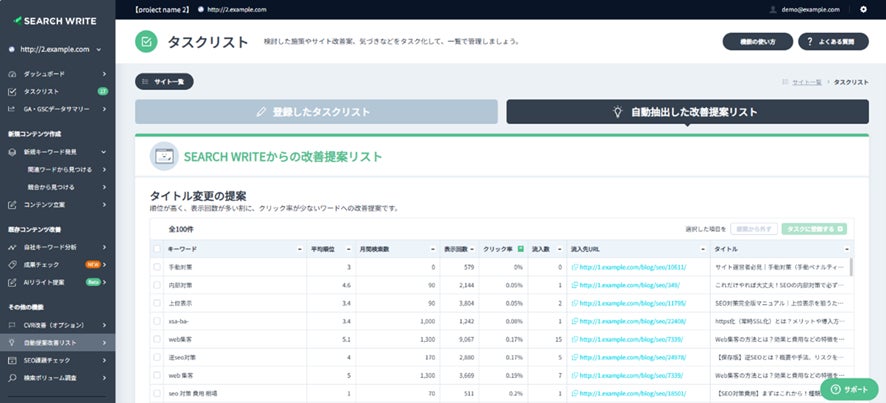Switch to 登録したタスクリスト tab
This screenshot has height=403, width=886.
[316, 112]
